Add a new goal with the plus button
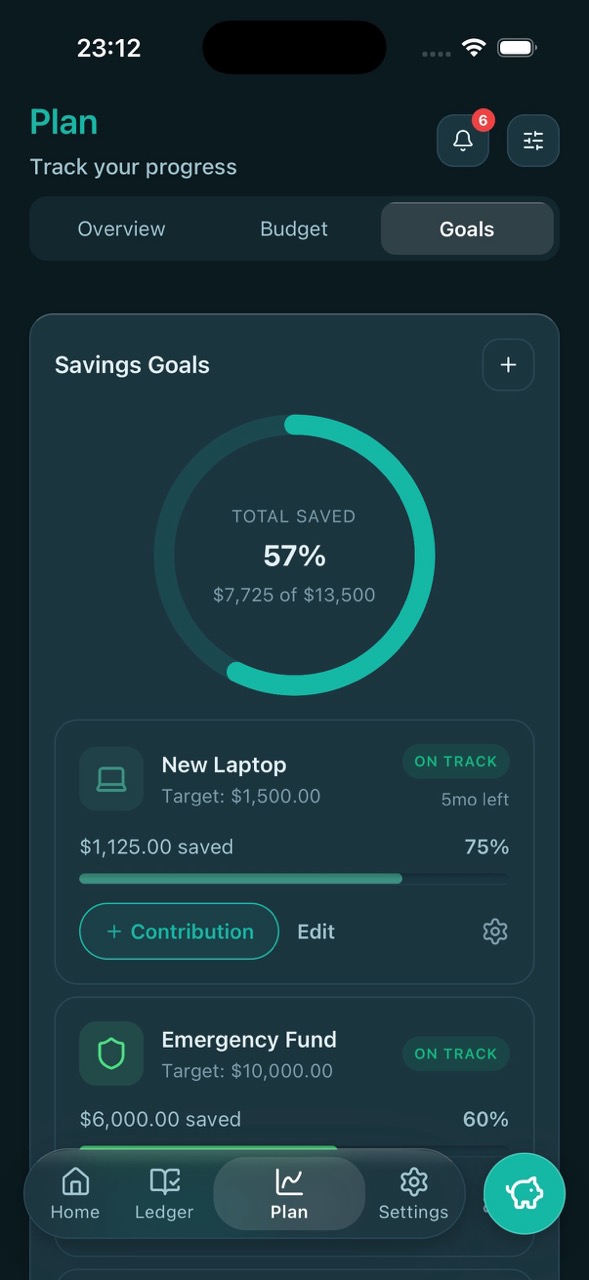This screenshot has height=1280, width=589. point(508,364)
